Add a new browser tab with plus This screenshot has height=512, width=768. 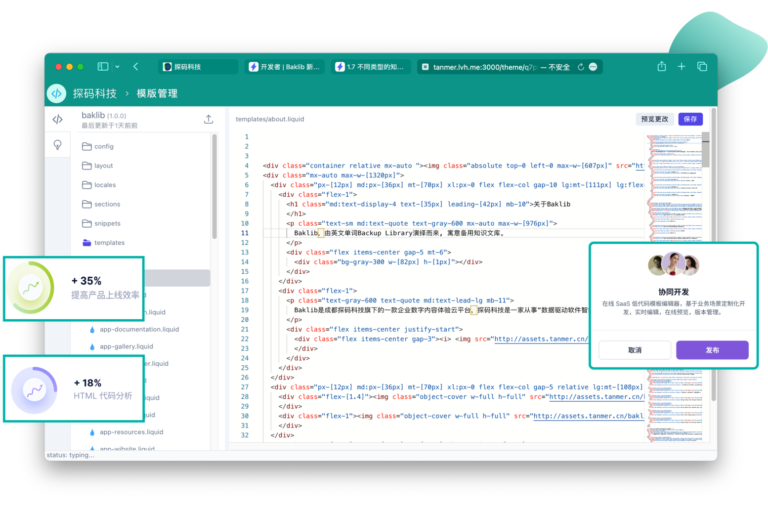(x=681, y=66)
